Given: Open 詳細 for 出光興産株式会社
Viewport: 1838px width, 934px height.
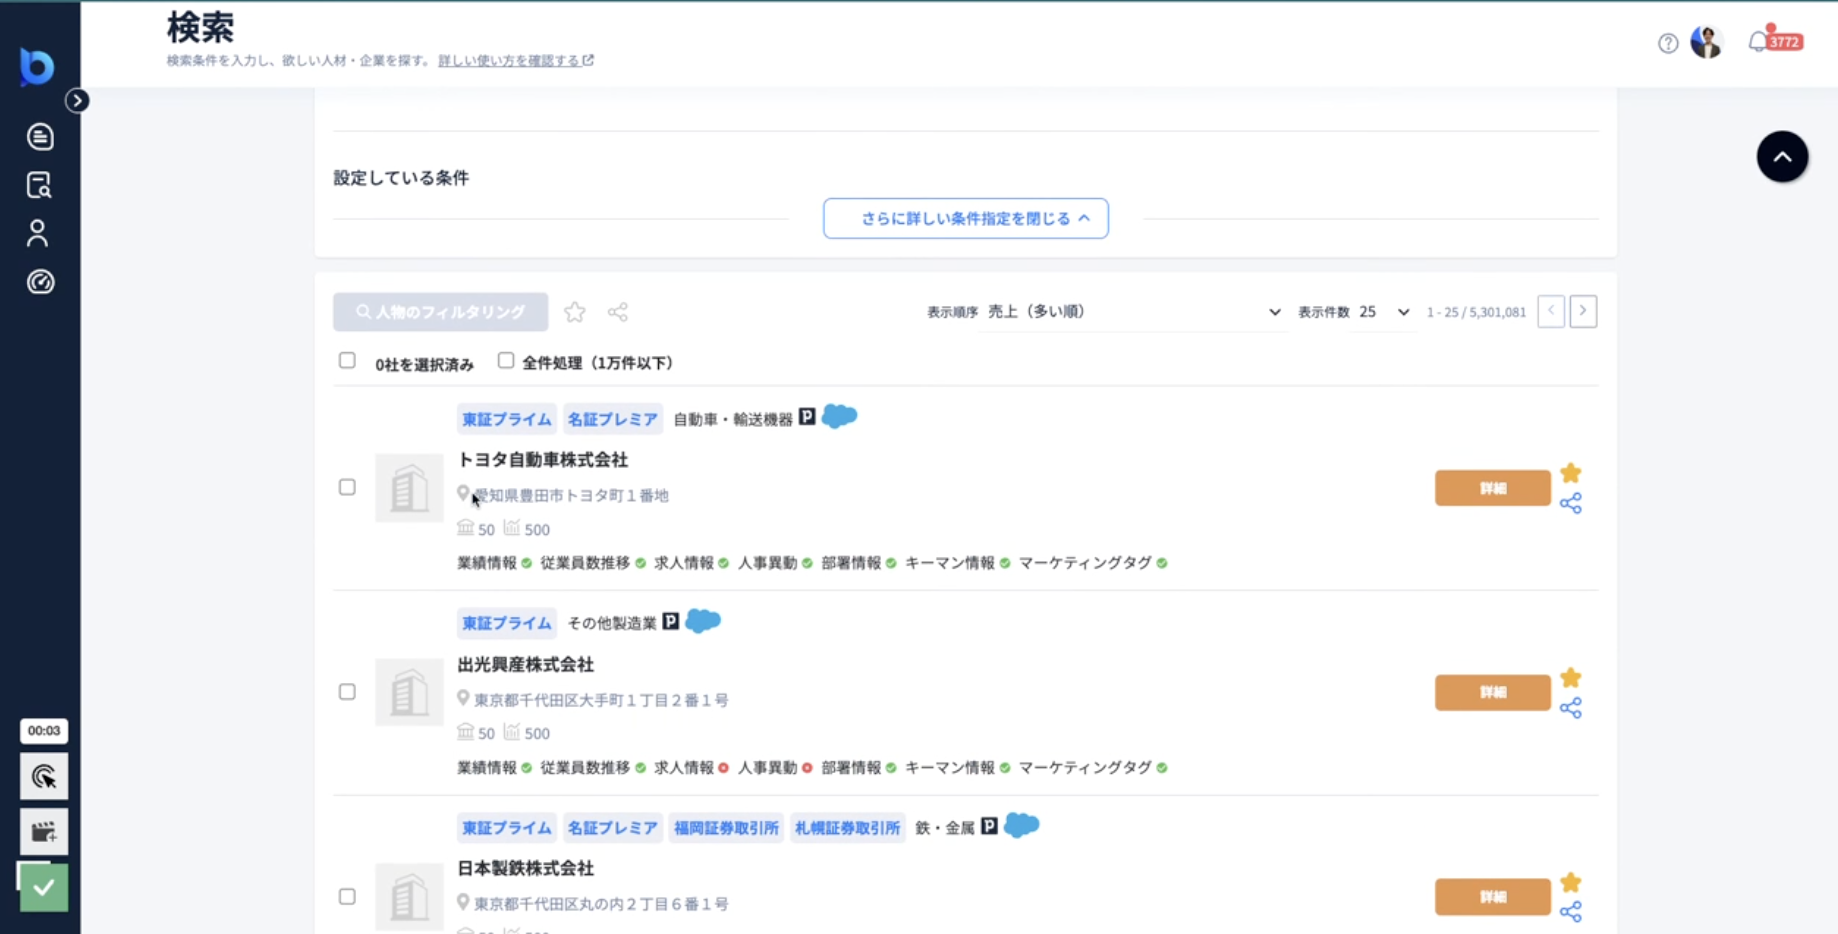Looking at the screenshot, I should click(x=1493, y=692).
